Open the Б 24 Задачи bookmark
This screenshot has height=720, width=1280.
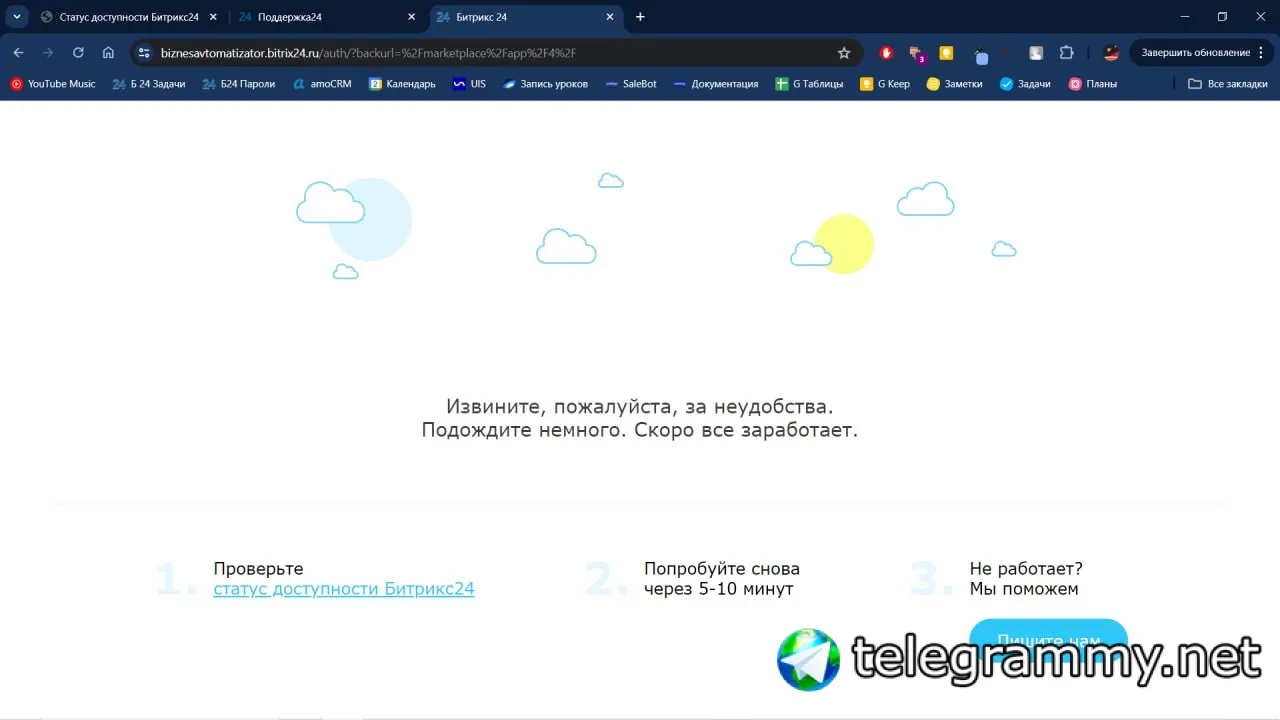point(149,84)
